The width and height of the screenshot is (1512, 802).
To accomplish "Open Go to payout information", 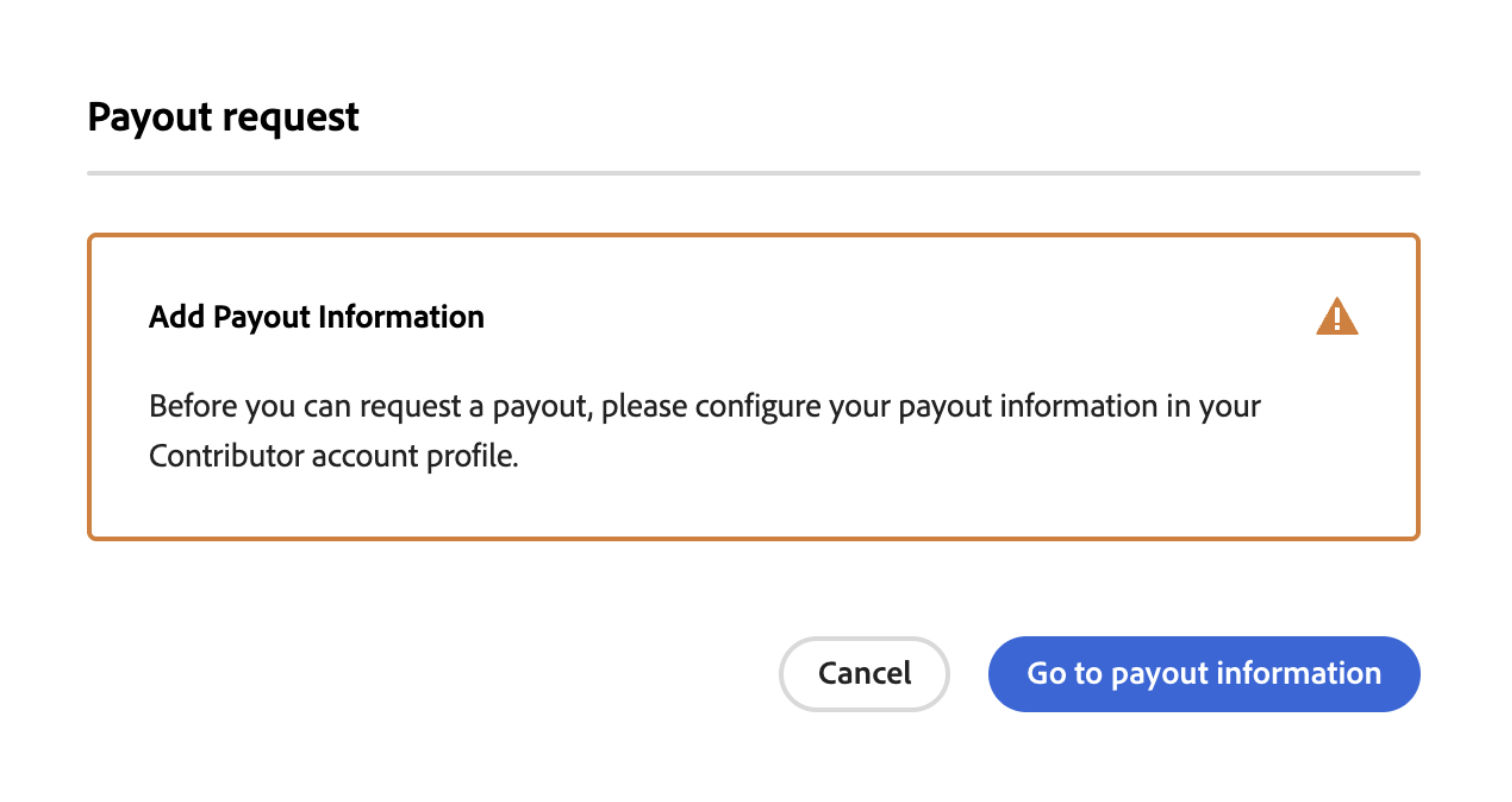I will point(1204,673).
